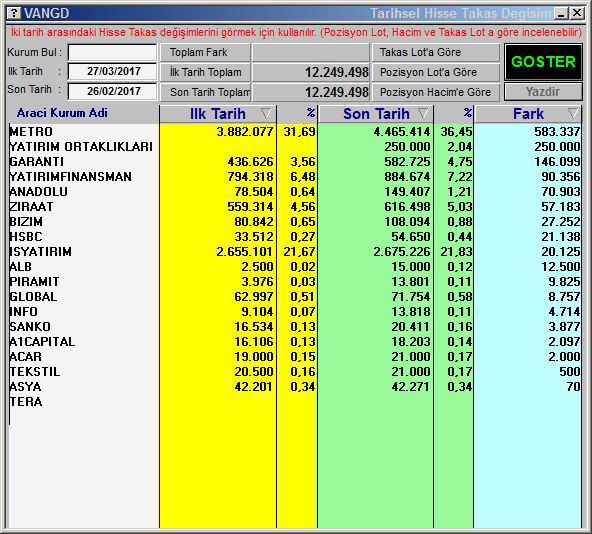
Task: Click the percent header beside Son Tarih
Action: [x=468, y=113]
